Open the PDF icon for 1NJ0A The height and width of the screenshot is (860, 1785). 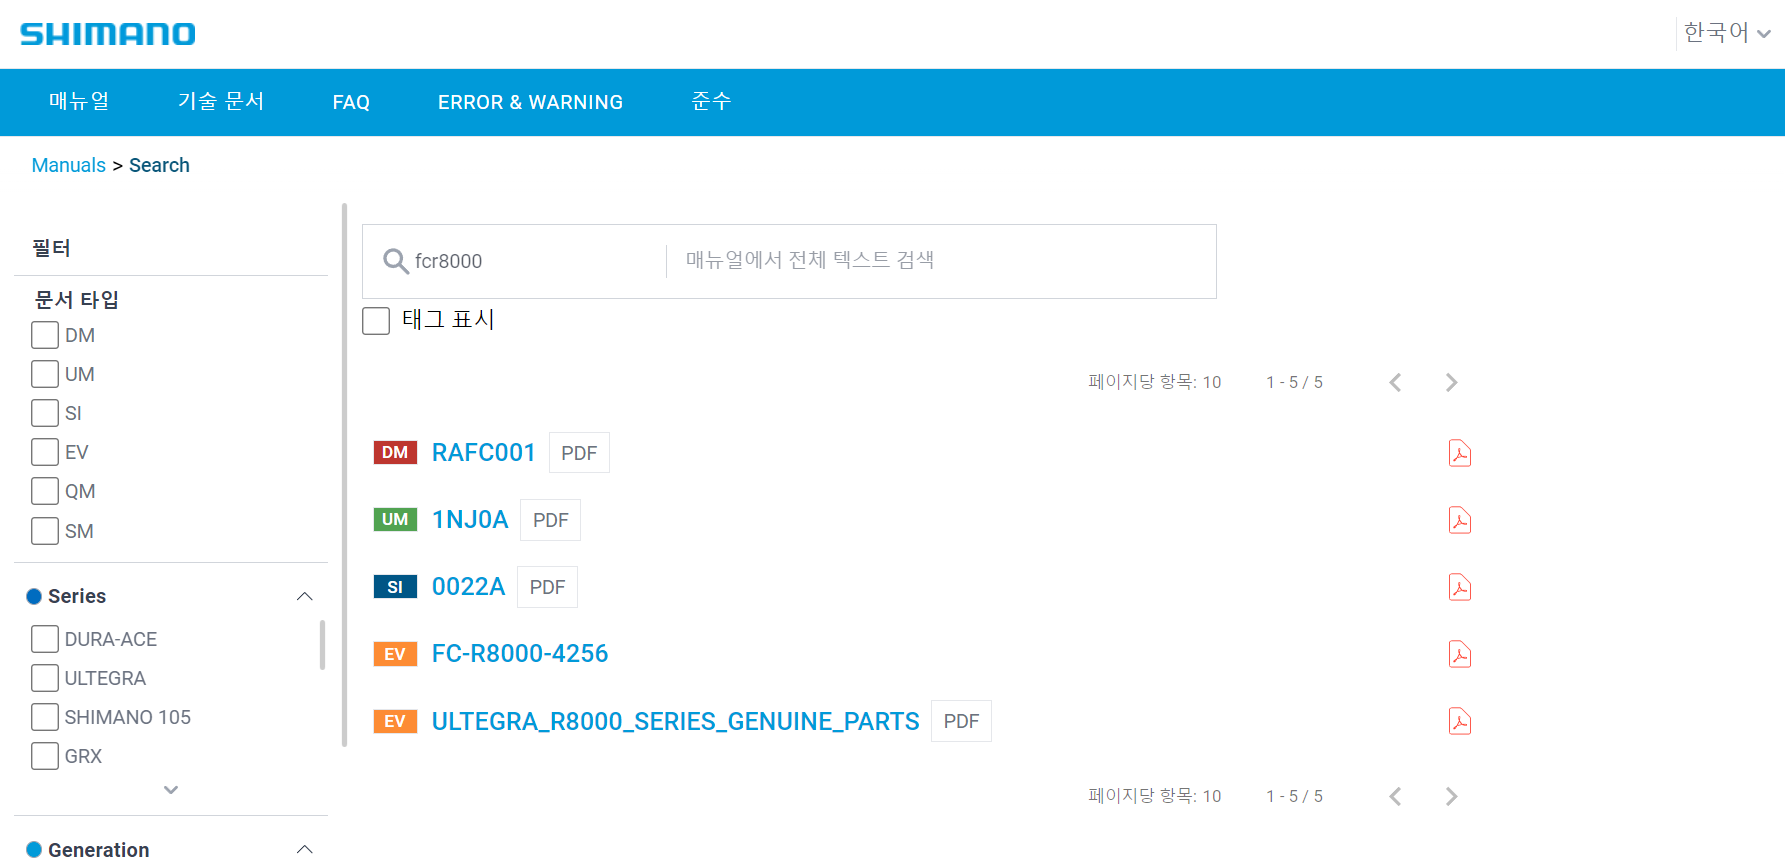(1459, 520)
